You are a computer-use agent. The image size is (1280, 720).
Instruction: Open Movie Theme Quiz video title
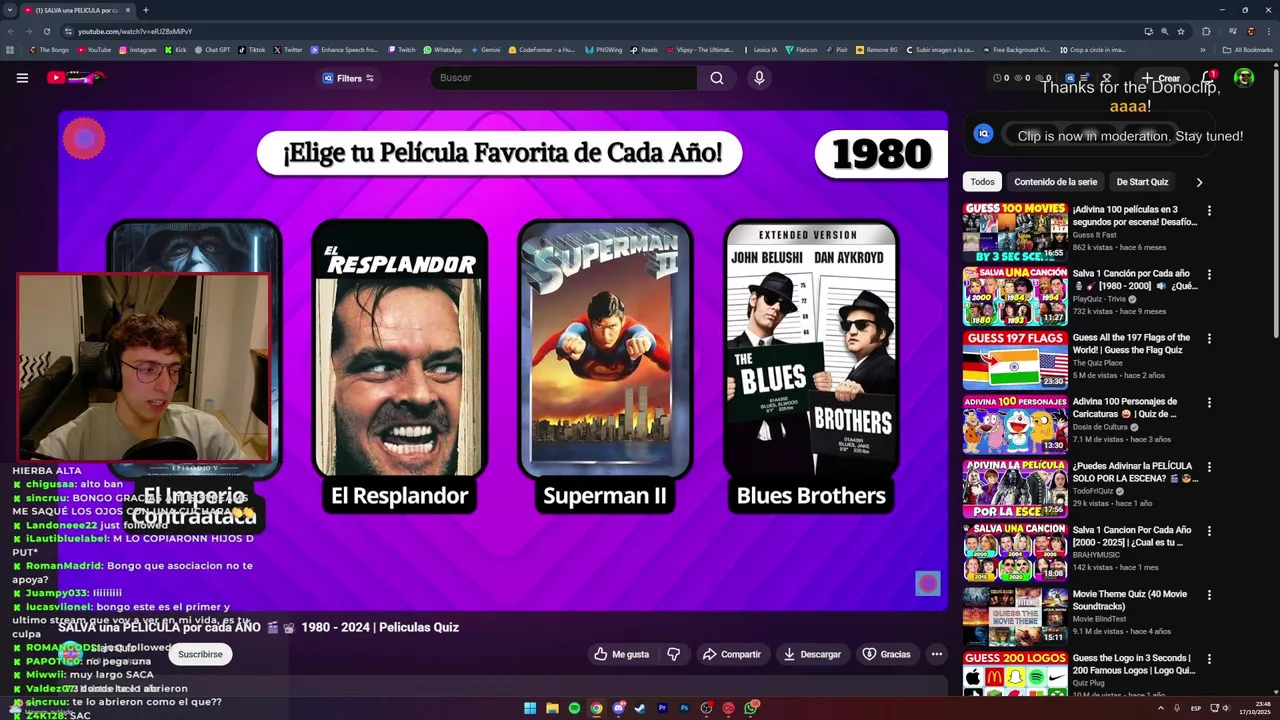[x=1130, y=600]
